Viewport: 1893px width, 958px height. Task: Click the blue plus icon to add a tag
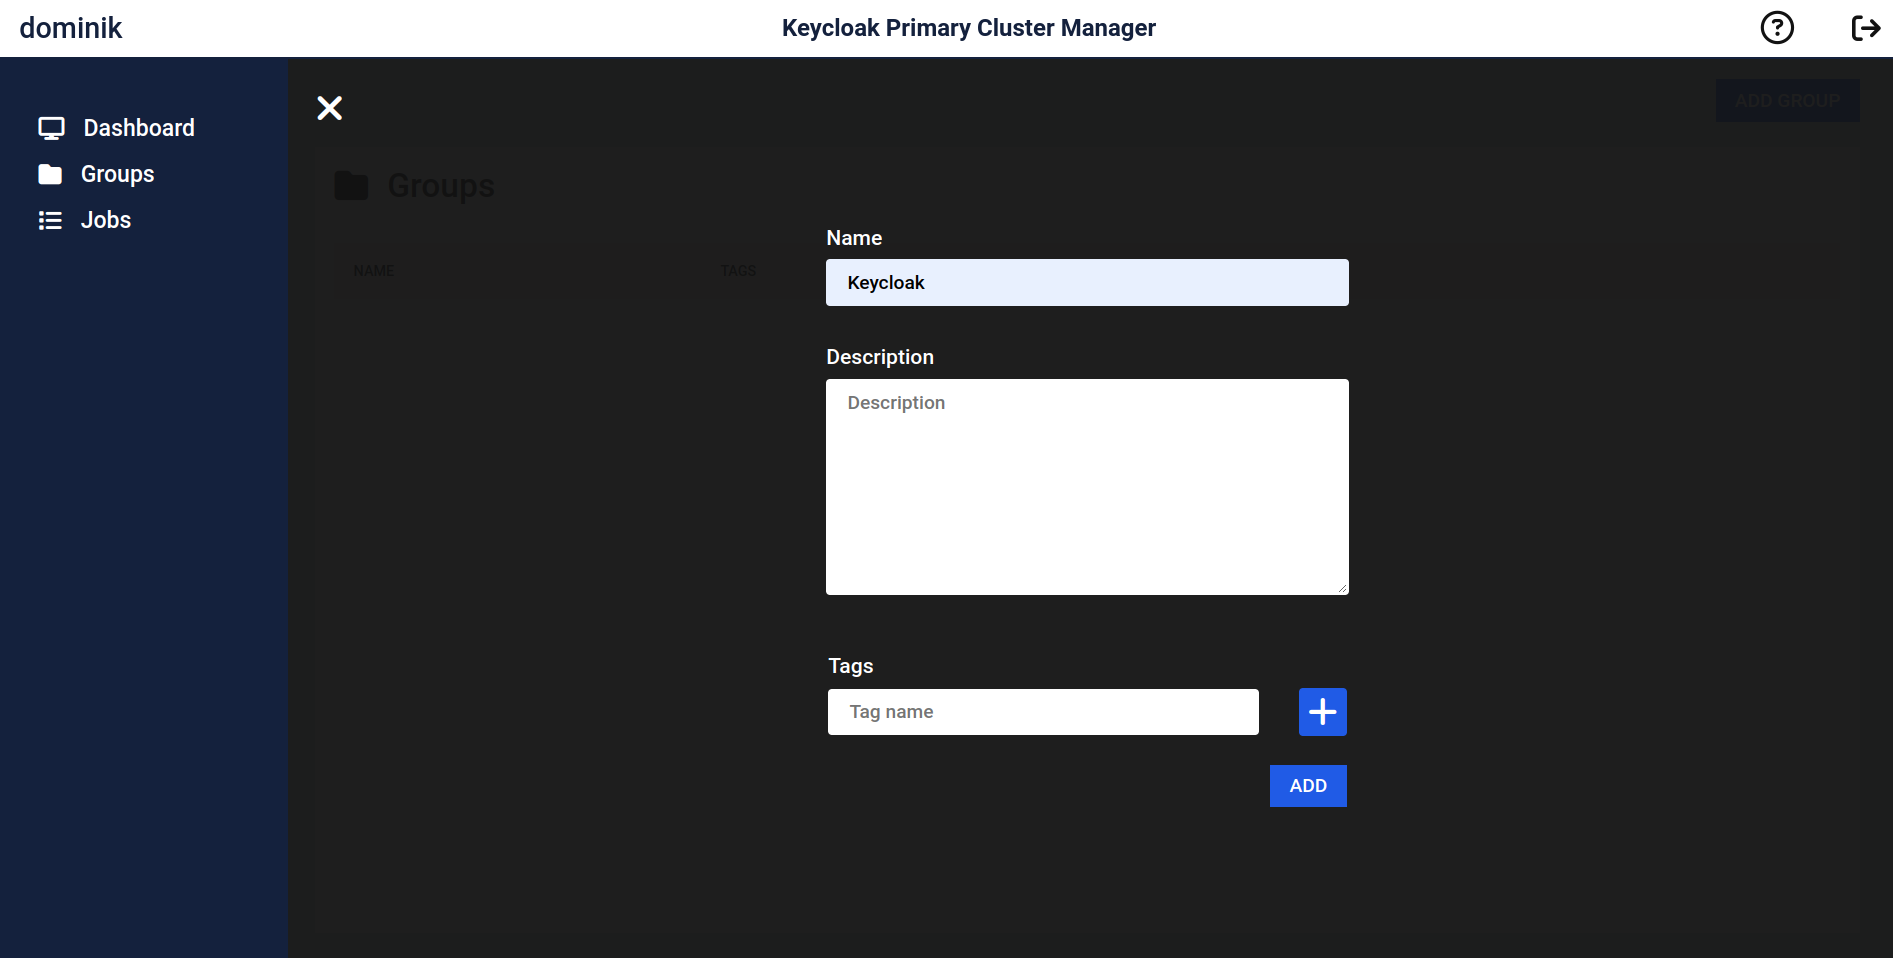point(1322,711)
